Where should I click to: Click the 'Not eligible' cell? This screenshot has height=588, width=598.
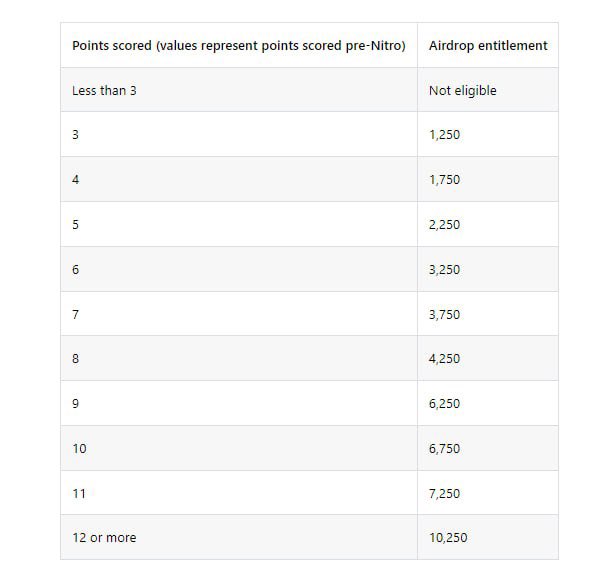point(488,90)
